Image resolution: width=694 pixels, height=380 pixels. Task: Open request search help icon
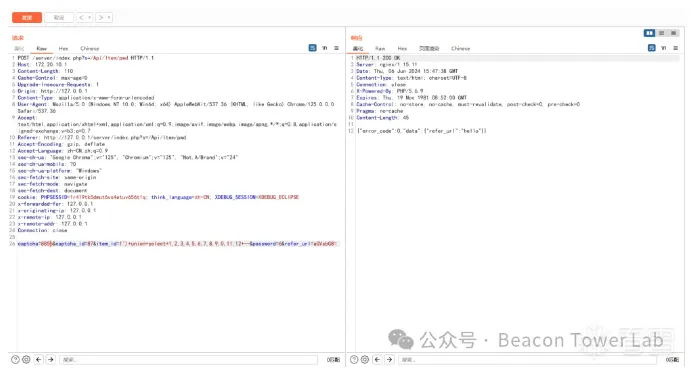point(15,360)
